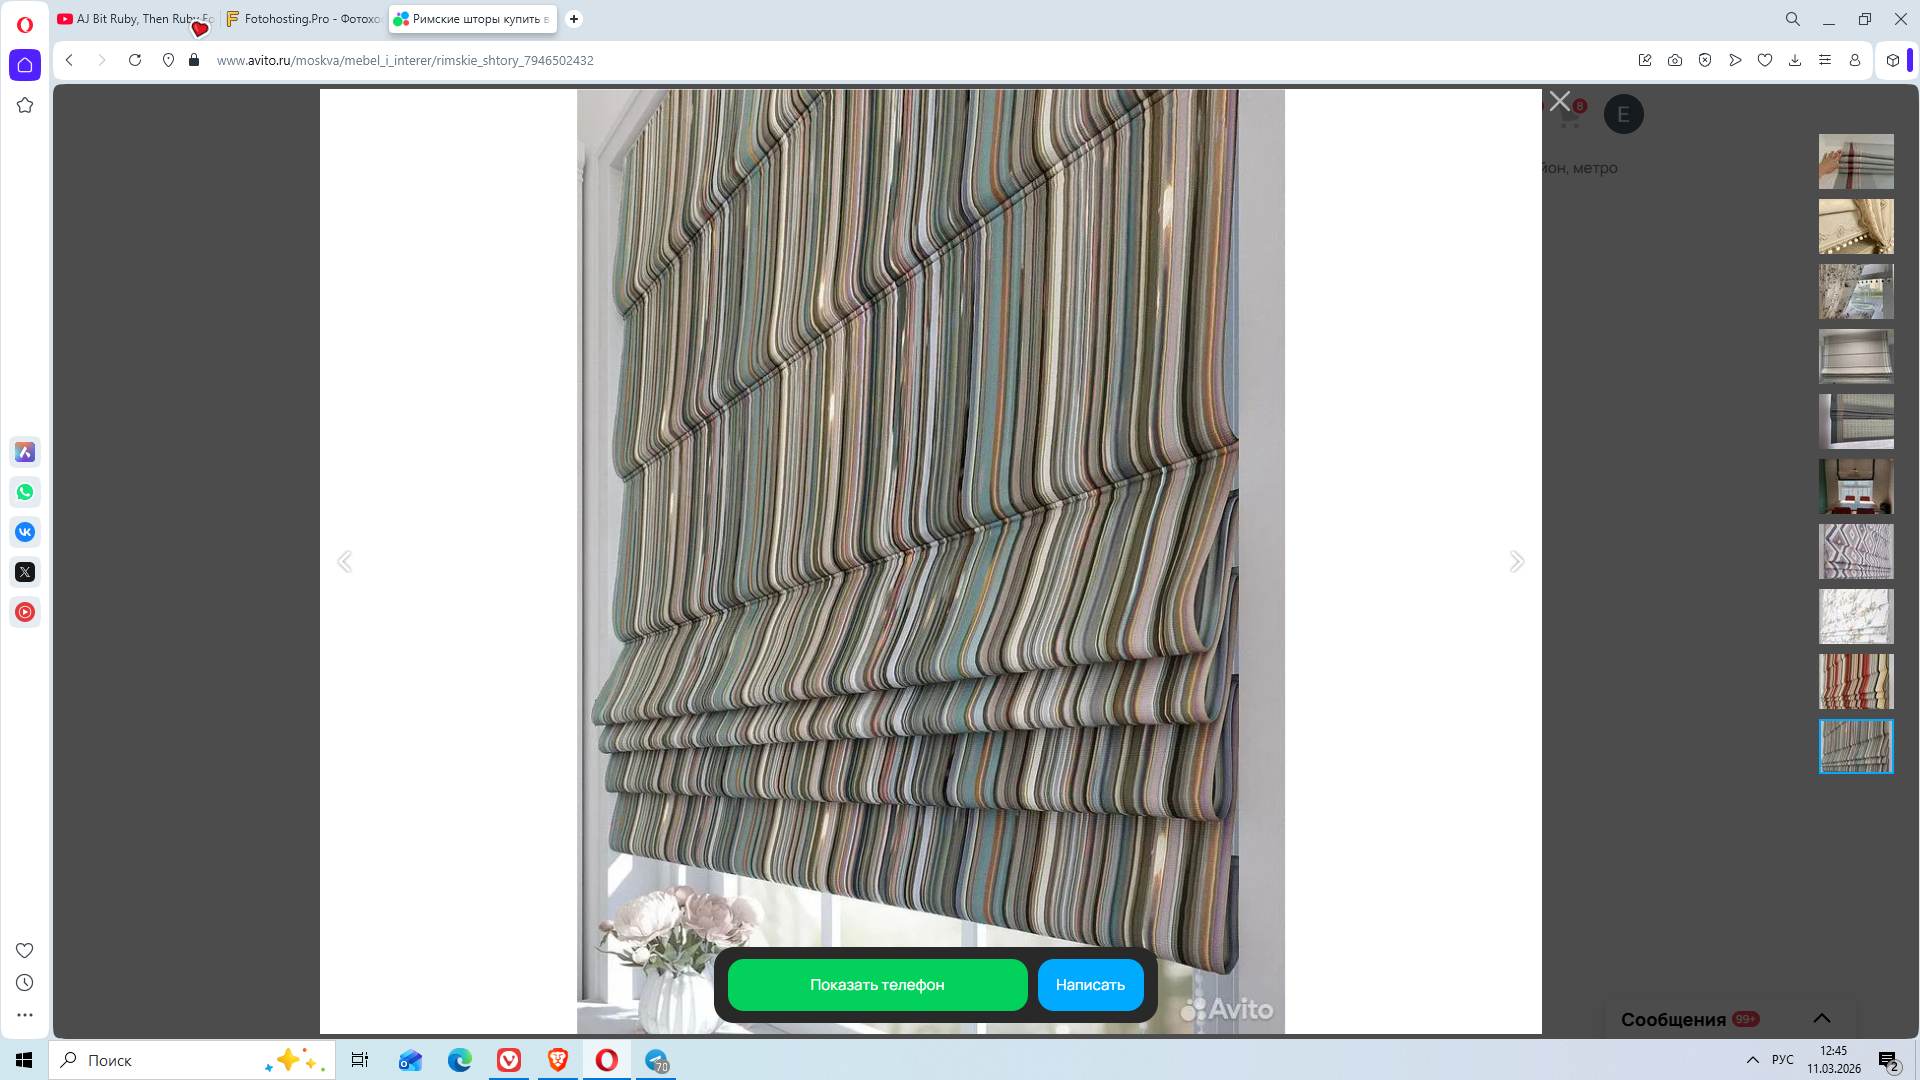Image resolution: width=1920 pixels, height=1080 pixels.
Task: Open Opera bookmarks star in sidebar
Action: click(25, 105)
